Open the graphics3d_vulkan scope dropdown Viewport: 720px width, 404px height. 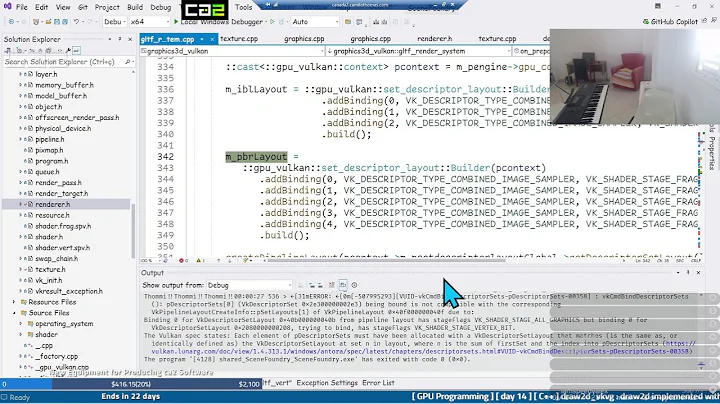point(232,51)
